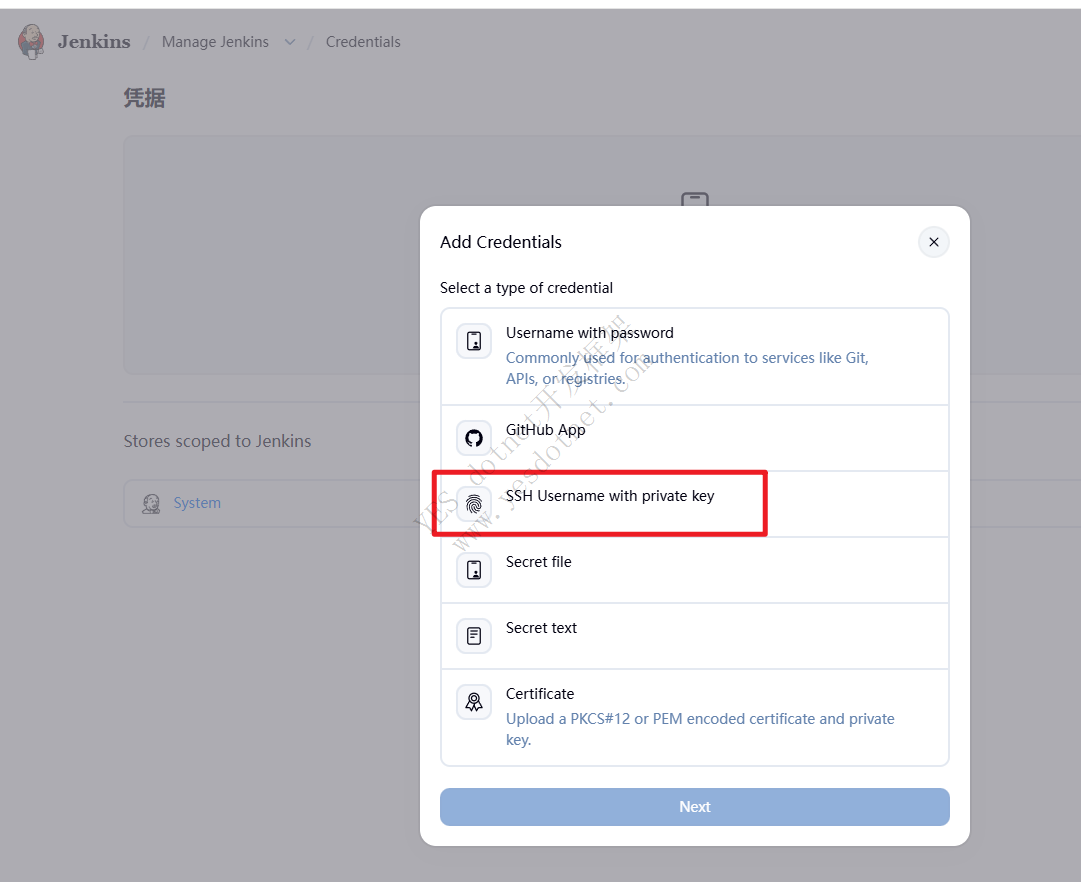Viewport: 1081px width, 882px height.
Task: Open the System credentials store link
Action: [197, 503]
